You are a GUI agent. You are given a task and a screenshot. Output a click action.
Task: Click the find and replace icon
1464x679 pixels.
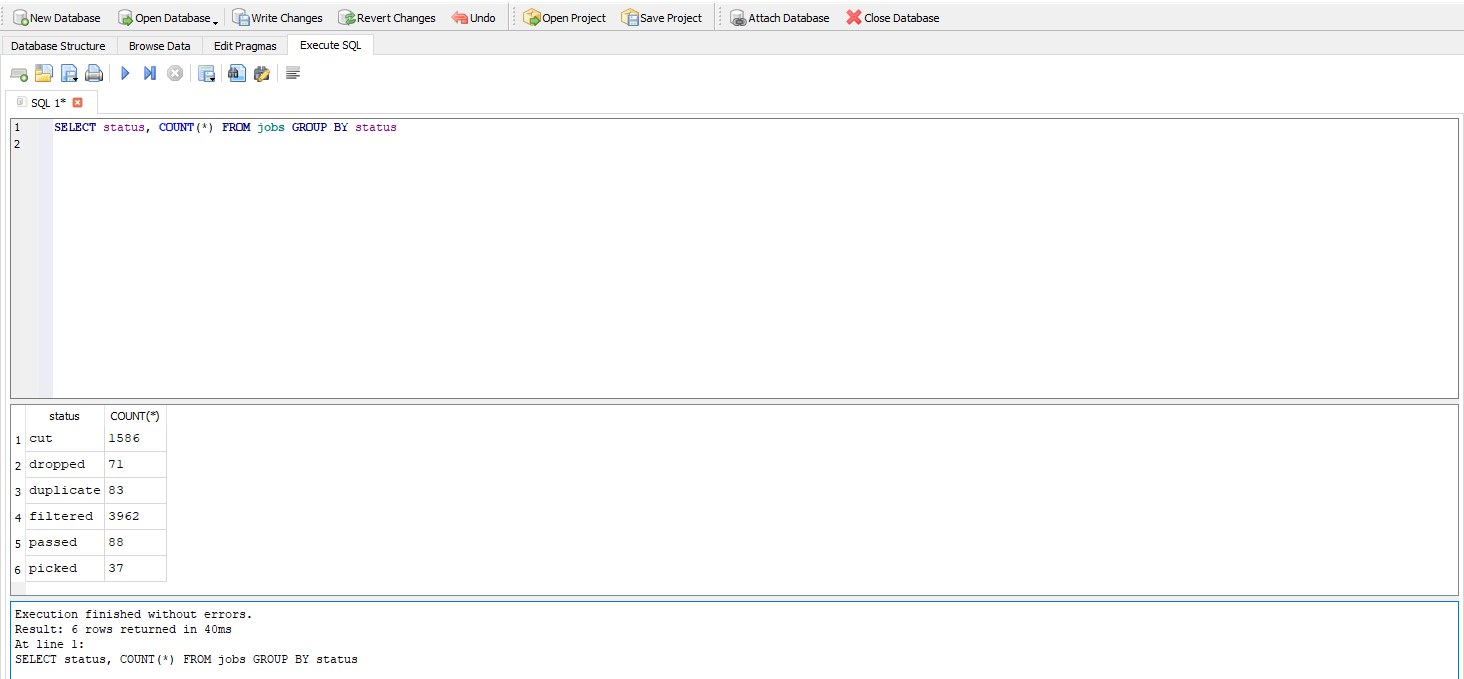(262, 73)
